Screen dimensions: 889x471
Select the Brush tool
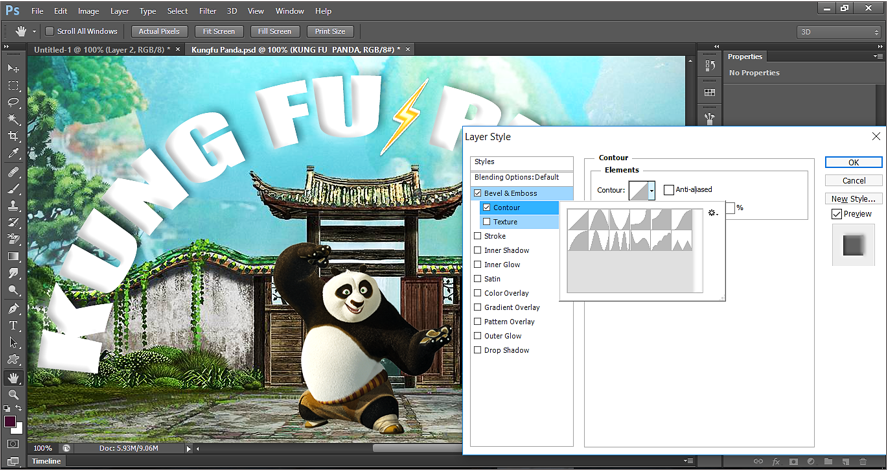(13, 189)
